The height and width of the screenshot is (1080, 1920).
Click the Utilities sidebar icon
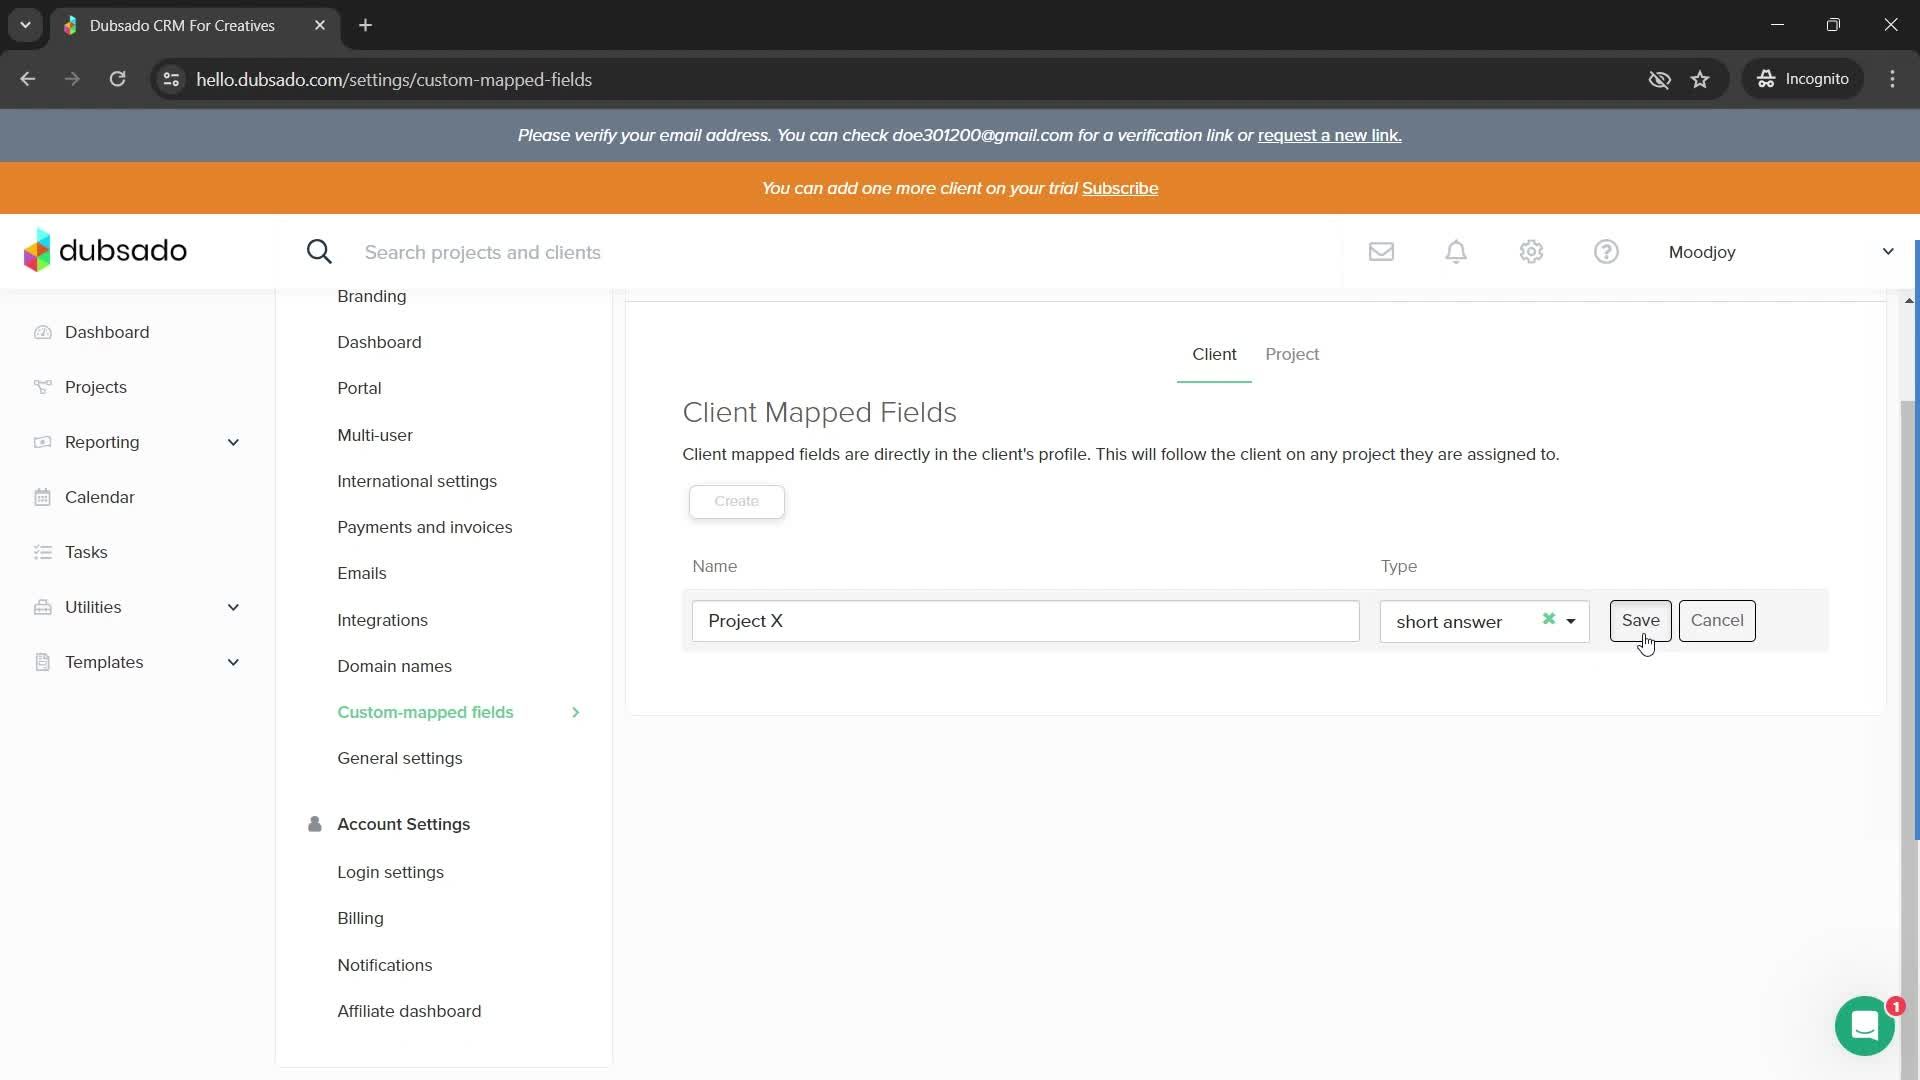point(42,607)
